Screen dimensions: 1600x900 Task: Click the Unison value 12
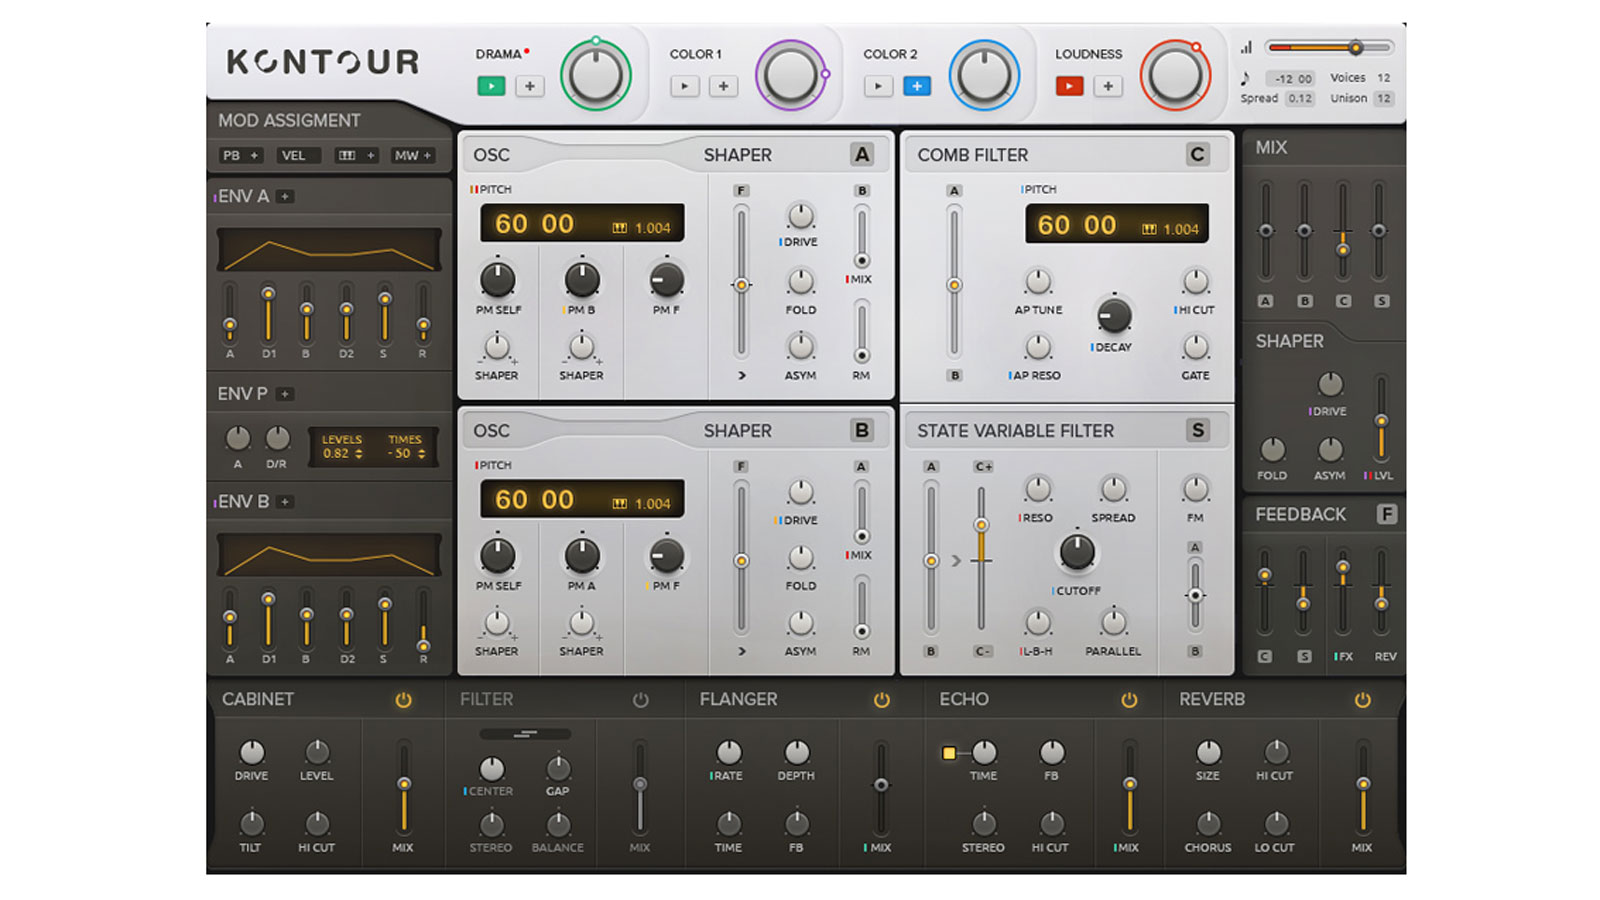pos(1384,98)
